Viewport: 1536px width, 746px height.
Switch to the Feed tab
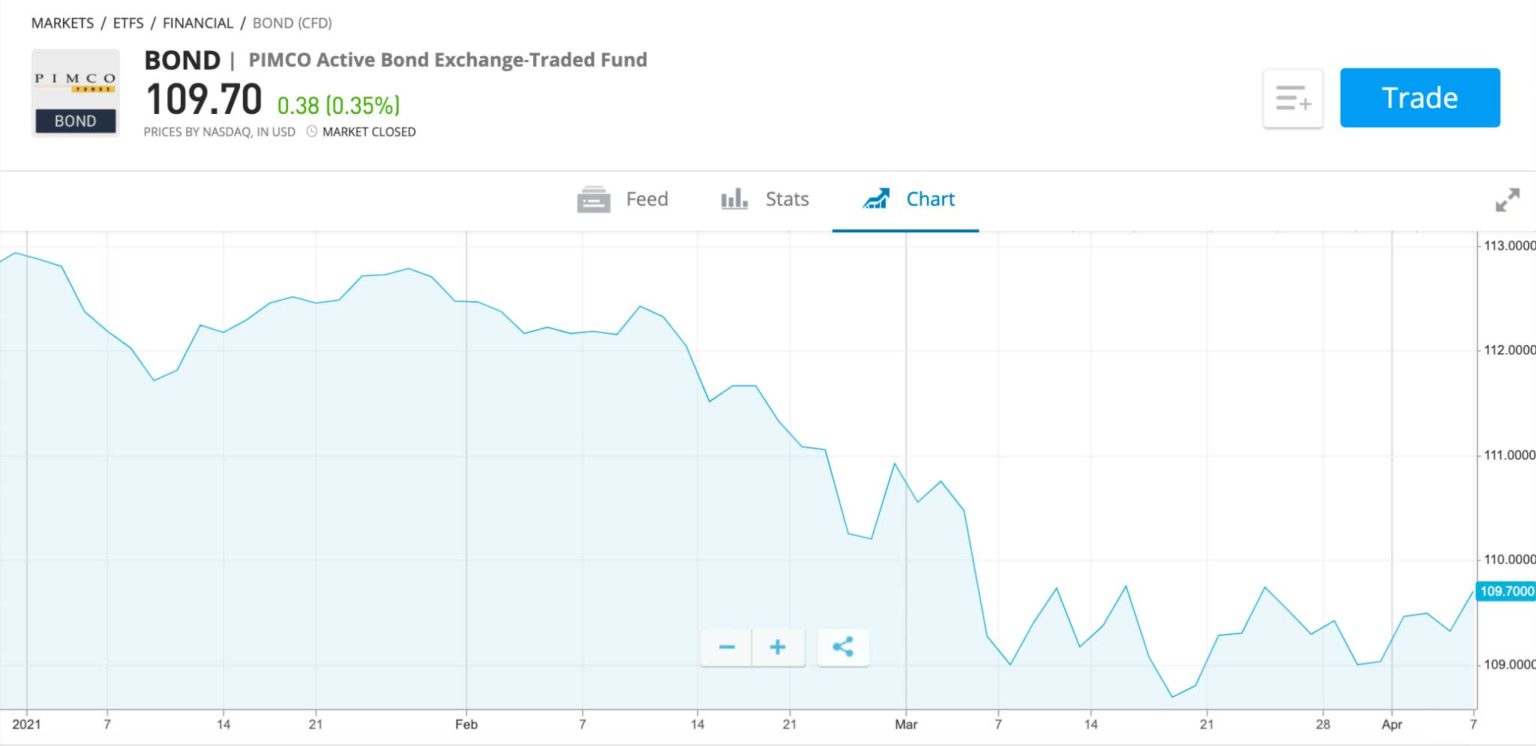pyautogui.click(x=645, y=199)
